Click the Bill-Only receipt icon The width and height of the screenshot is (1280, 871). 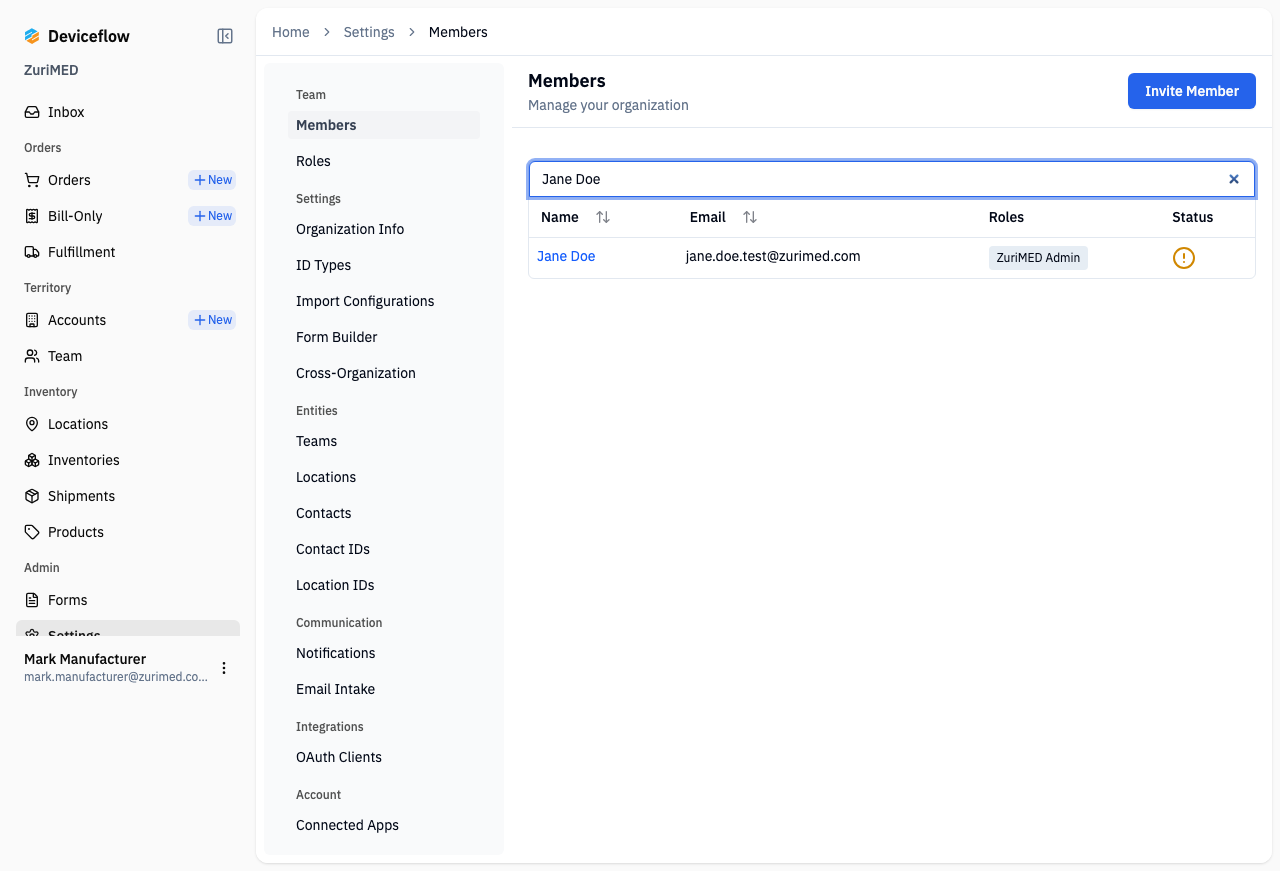click(x=32, y=216)
